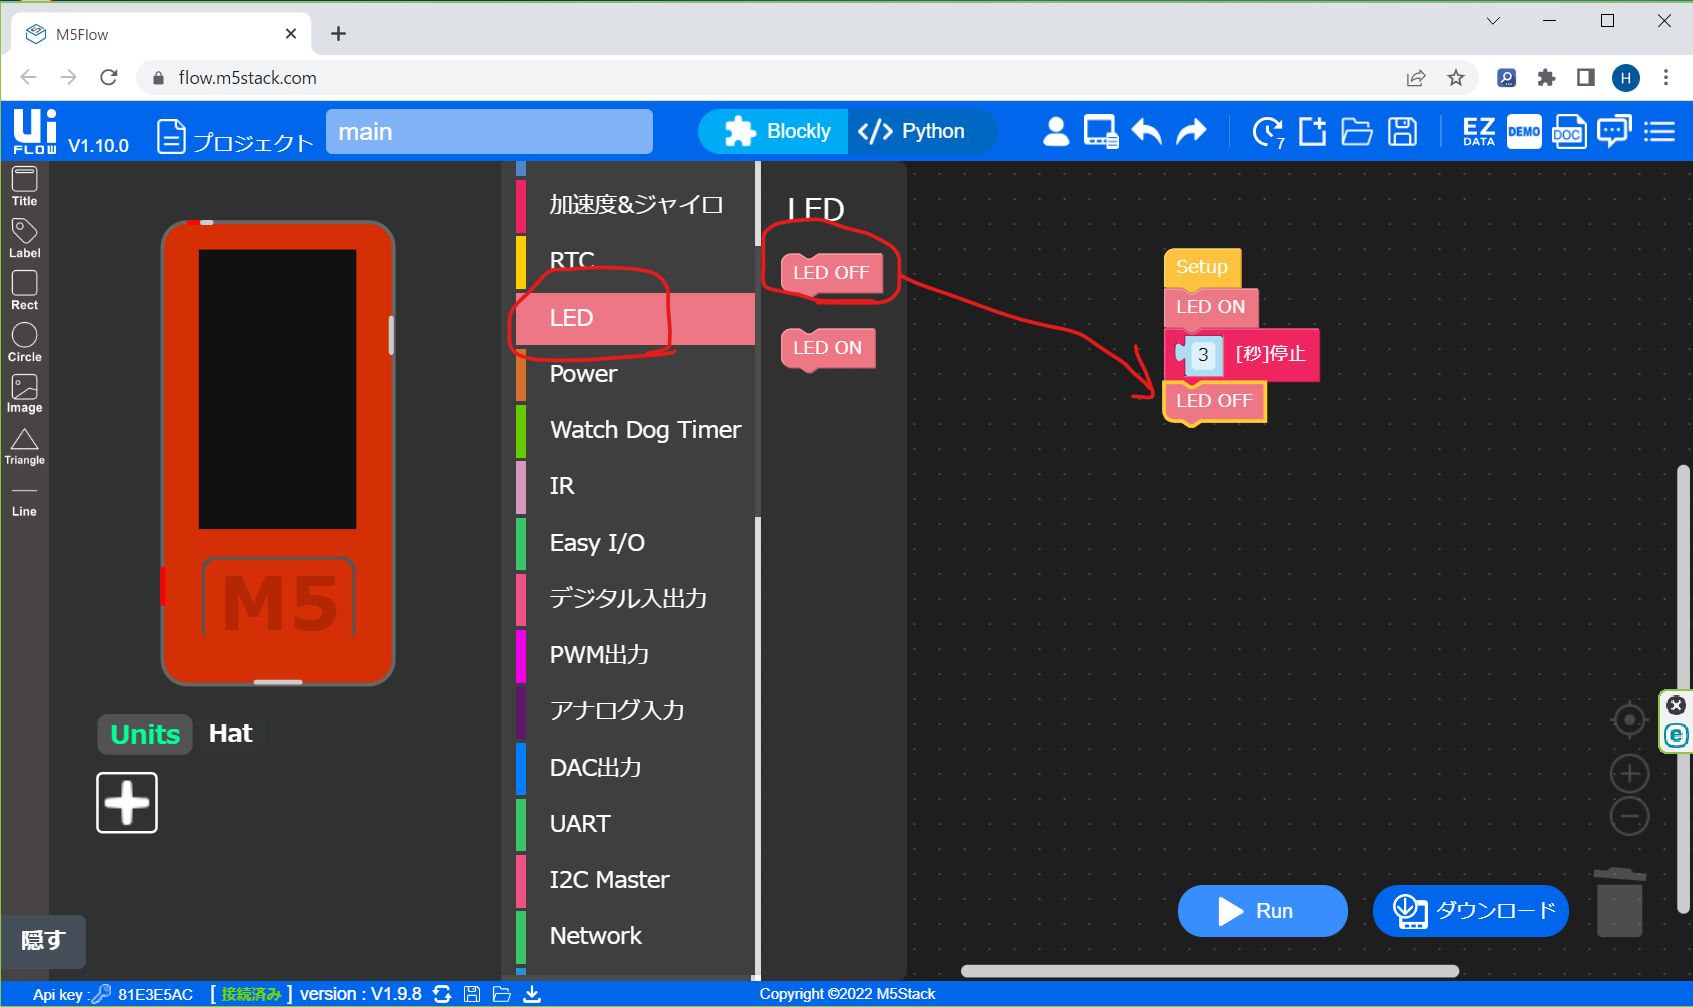Open EZ DATA panel
The image size is (1693, 1007).
point(1479,131)
